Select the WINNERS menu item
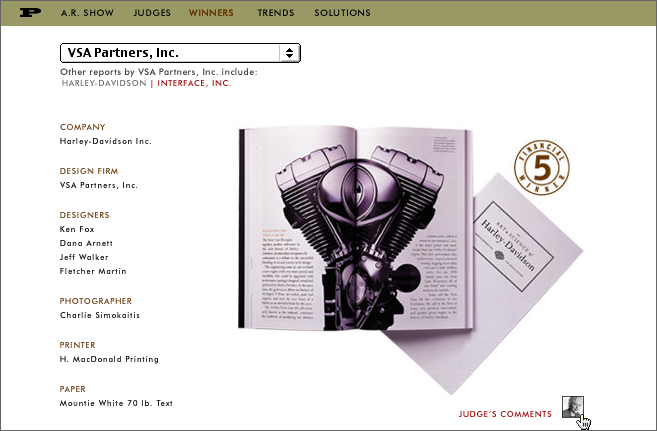Viewport: 657px width, 431px height. click(211, 13)
